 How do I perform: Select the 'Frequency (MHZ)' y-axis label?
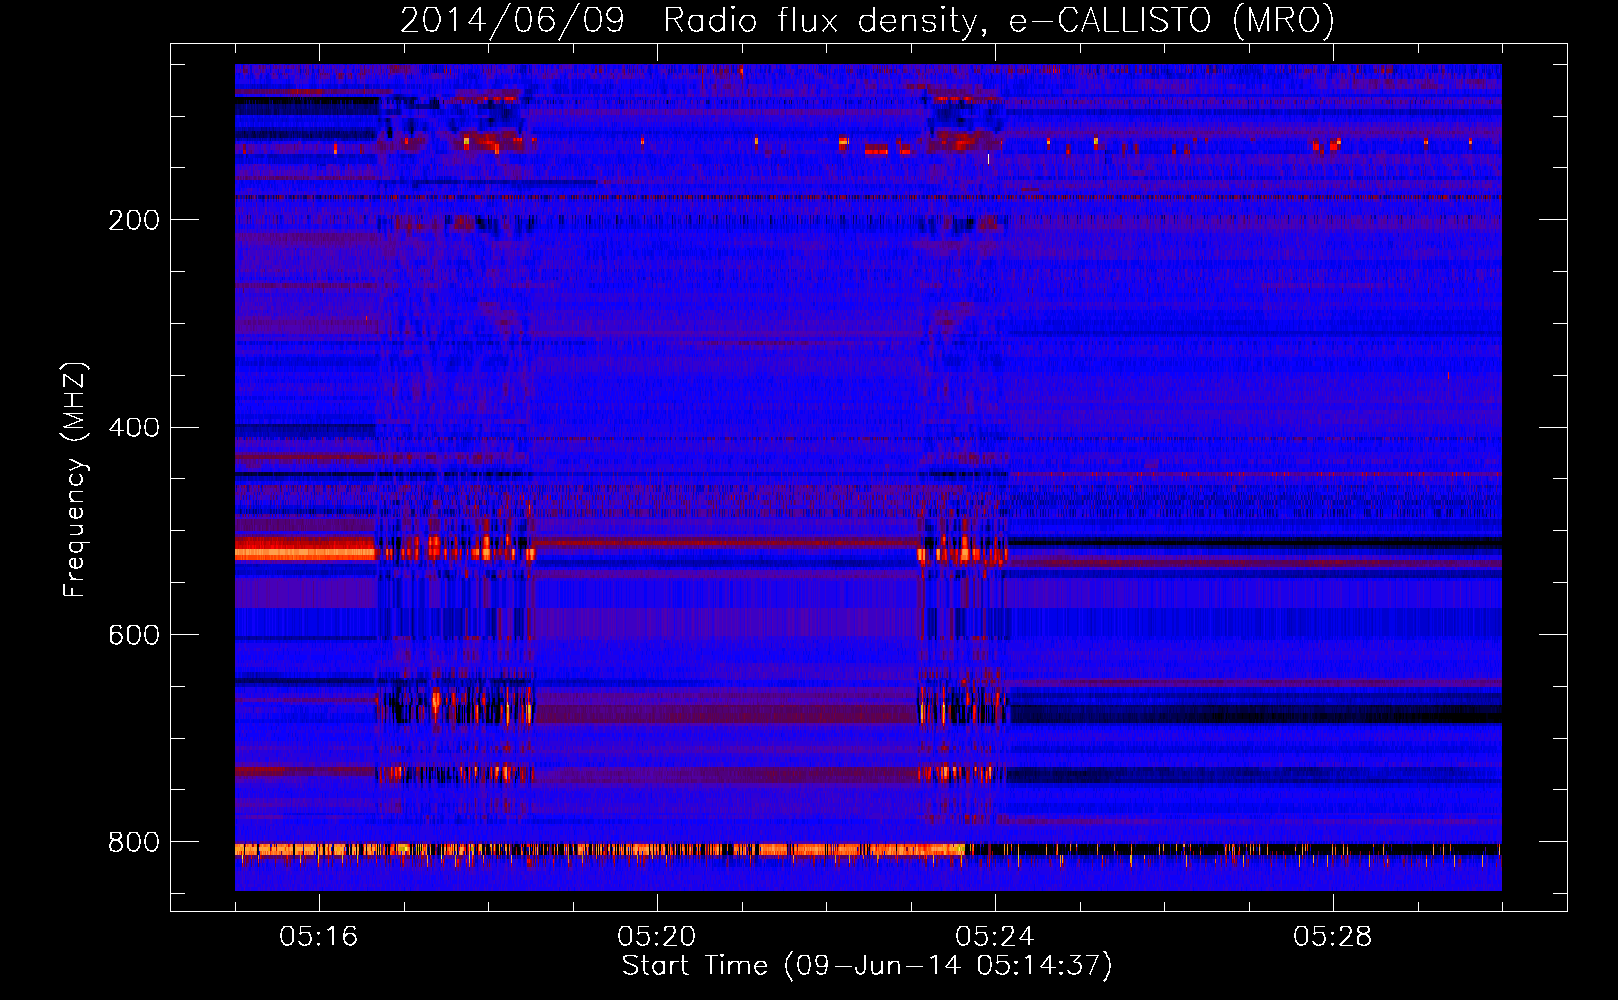click(75, 479)
